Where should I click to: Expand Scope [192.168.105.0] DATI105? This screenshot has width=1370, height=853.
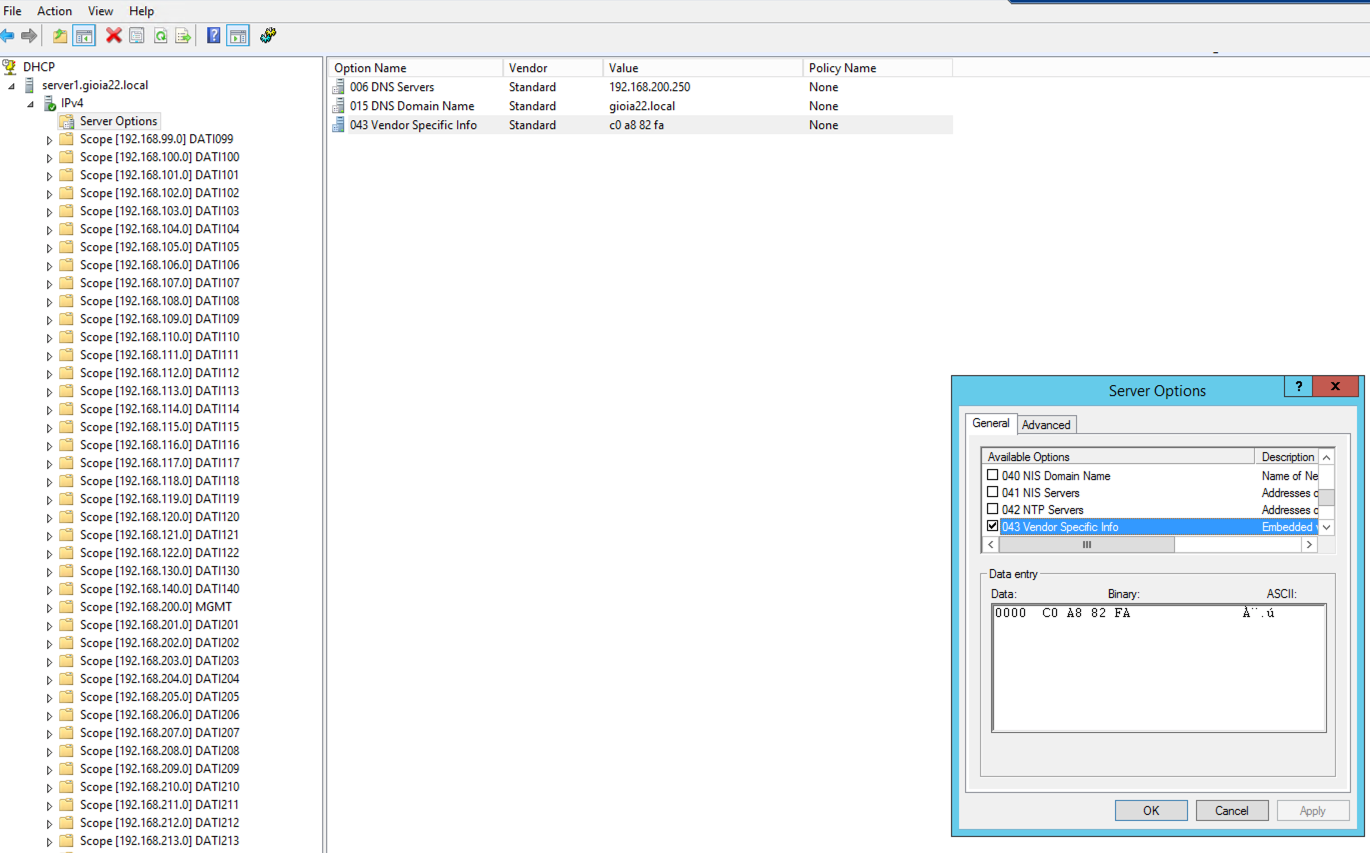pos(49,248)
